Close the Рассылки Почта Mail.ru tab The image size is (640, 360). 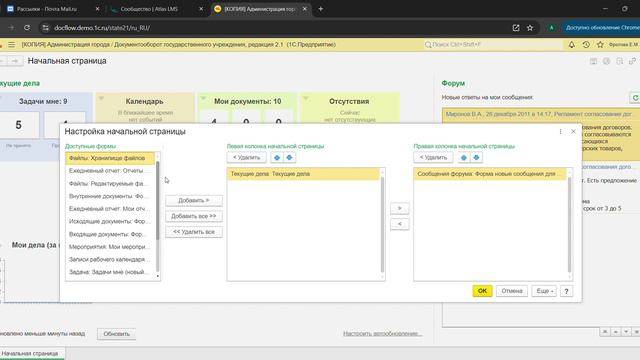coord(97,9)
